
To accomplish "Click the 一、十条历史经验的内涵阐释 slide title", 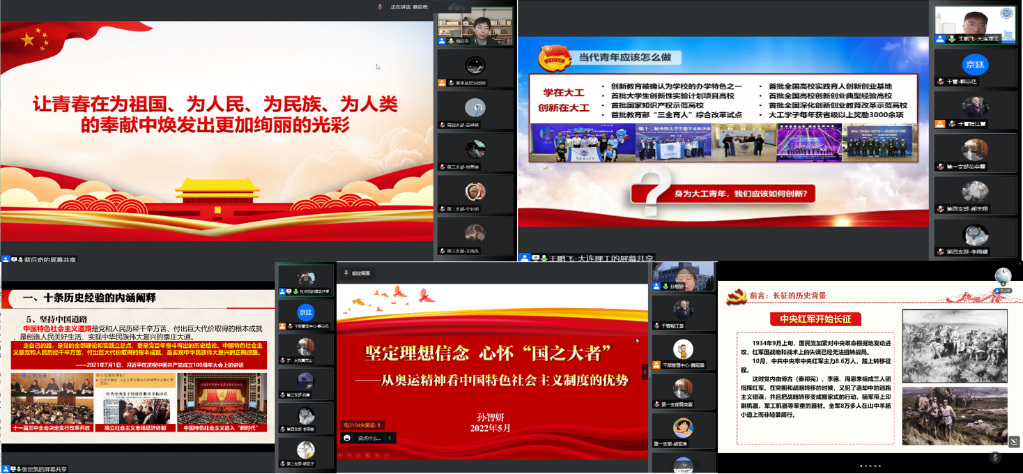I will coord(89,298).
